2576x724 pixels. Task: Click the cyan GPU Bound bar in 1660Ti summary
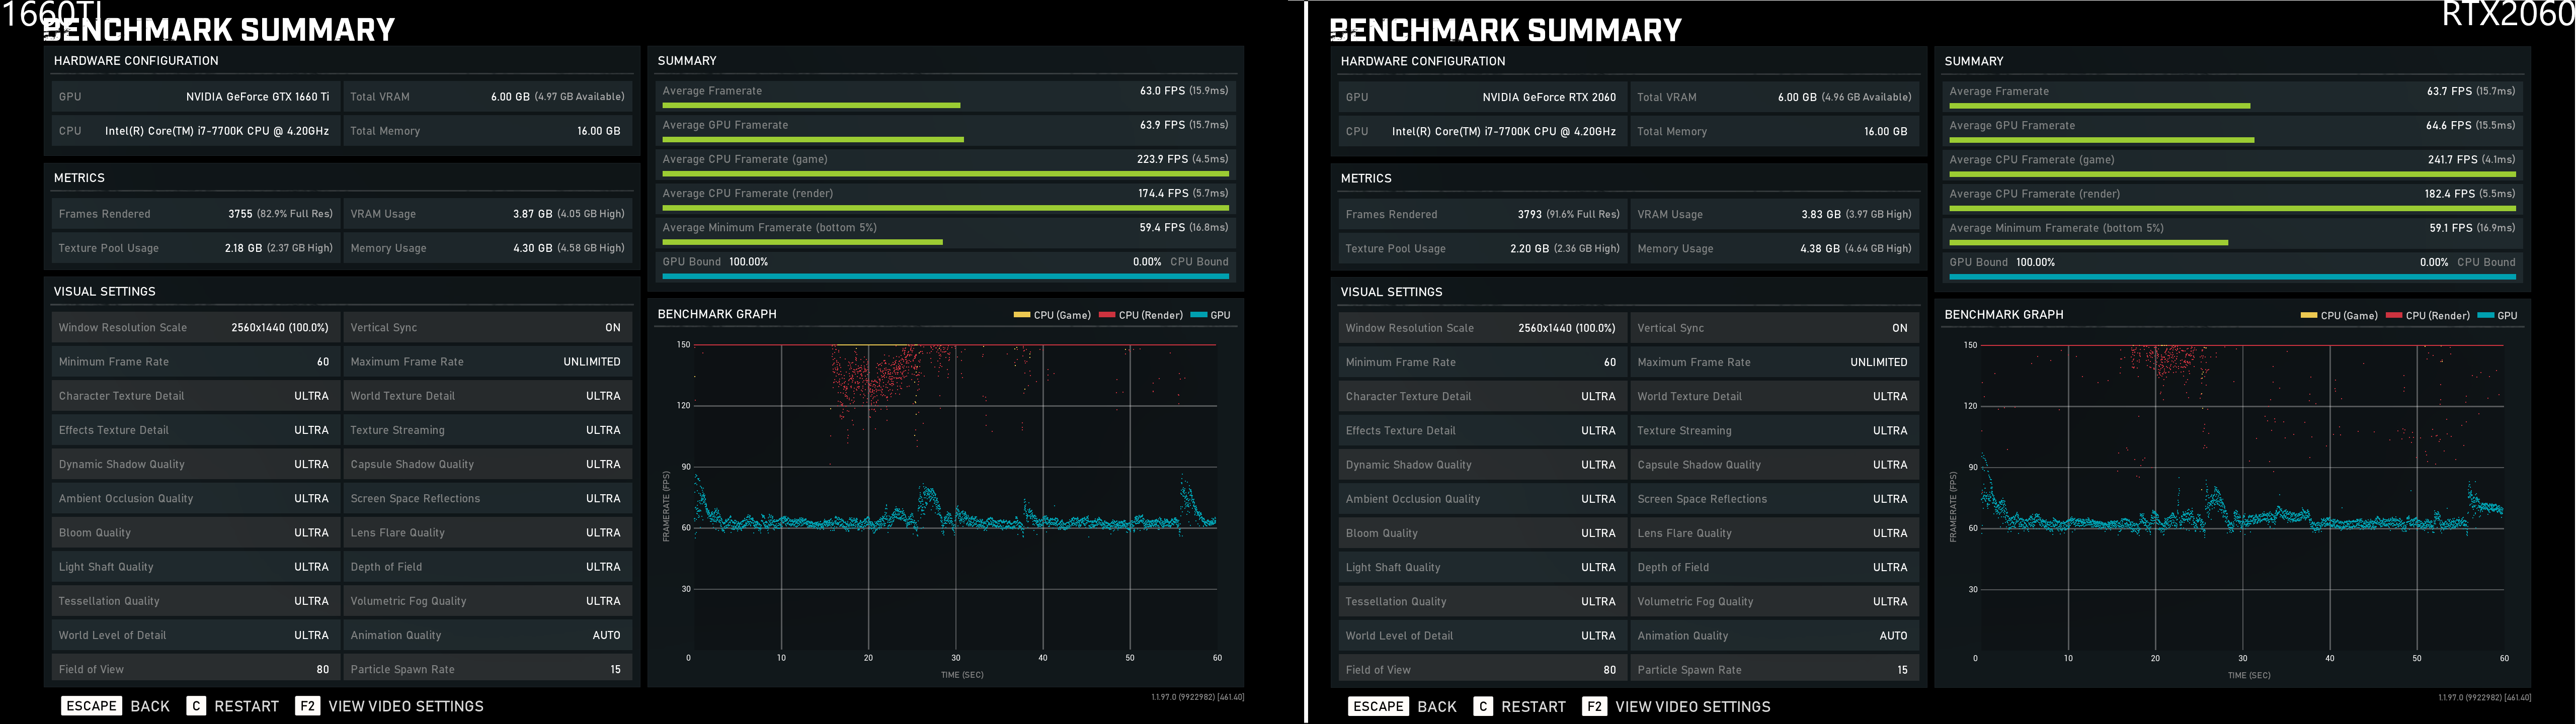click(945, 276)
